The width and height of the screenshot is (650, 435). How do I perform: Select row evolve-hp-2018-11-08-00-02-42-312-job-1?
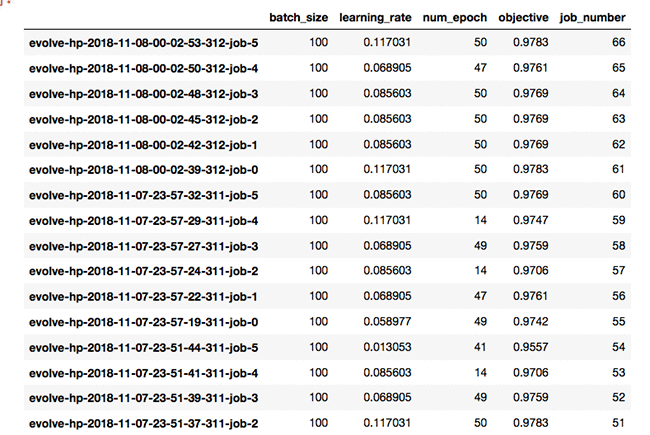point(327,144)
